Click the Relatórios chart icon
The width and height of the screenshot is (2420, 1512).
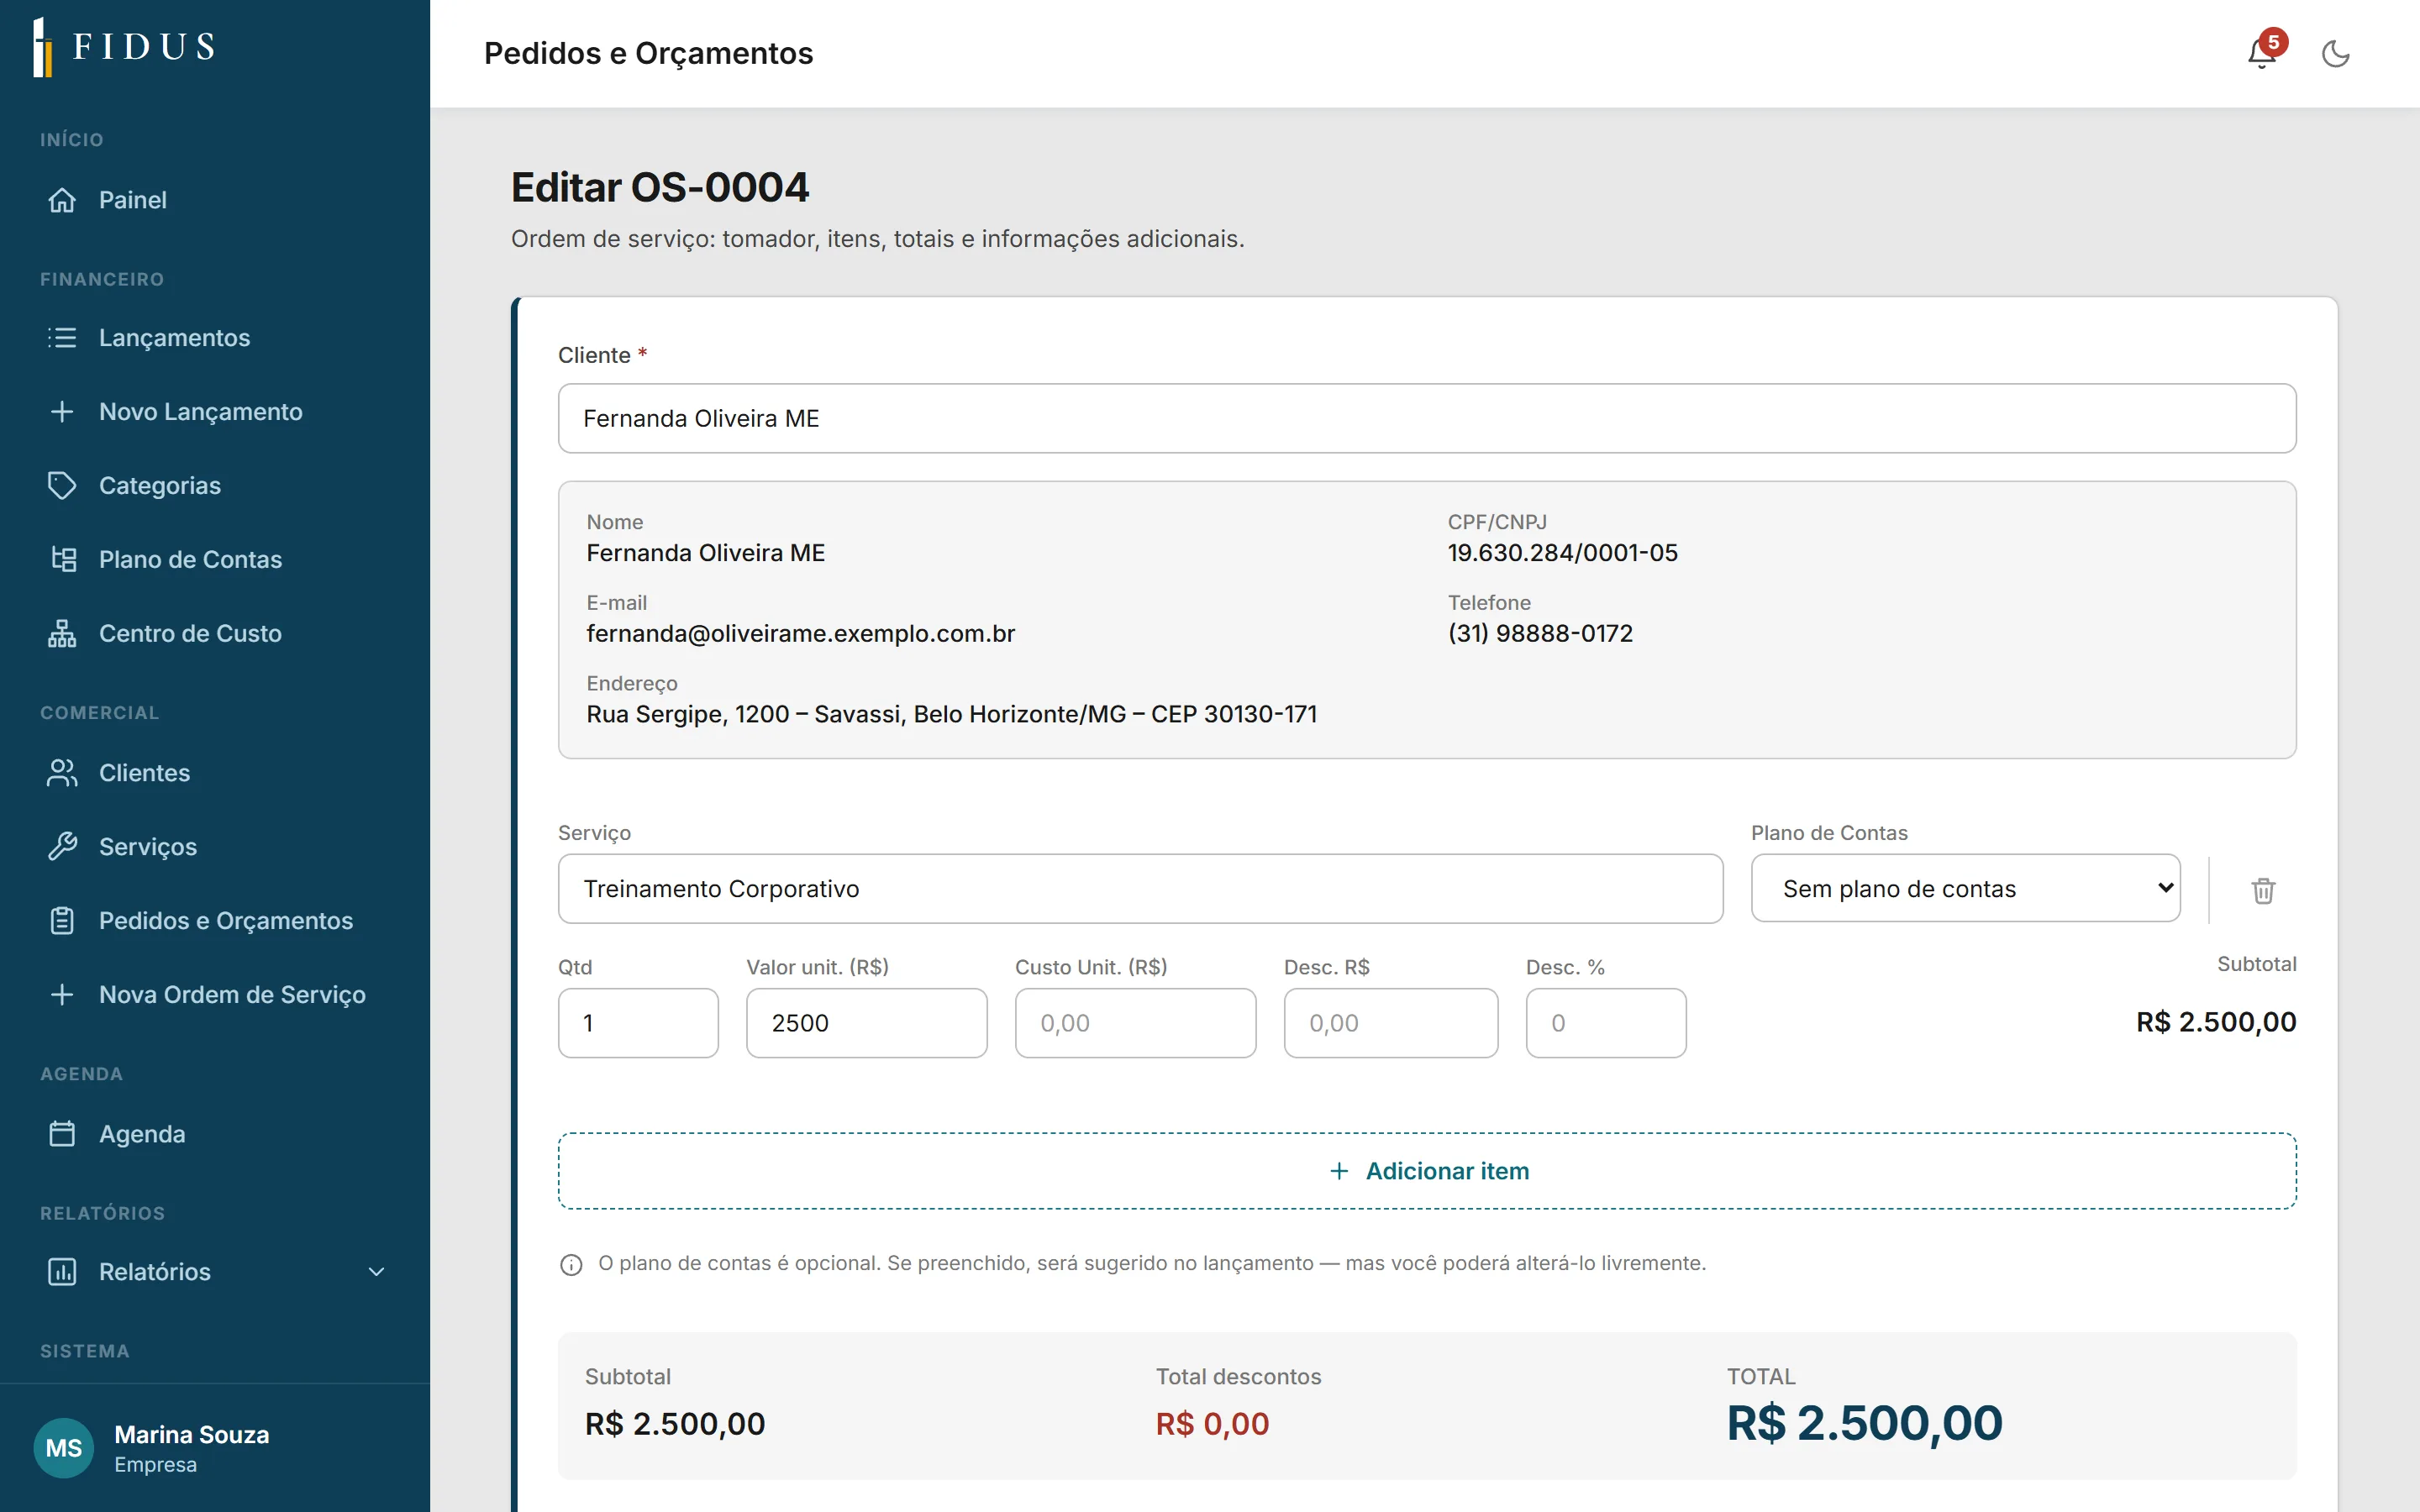tap(62, 1272)
